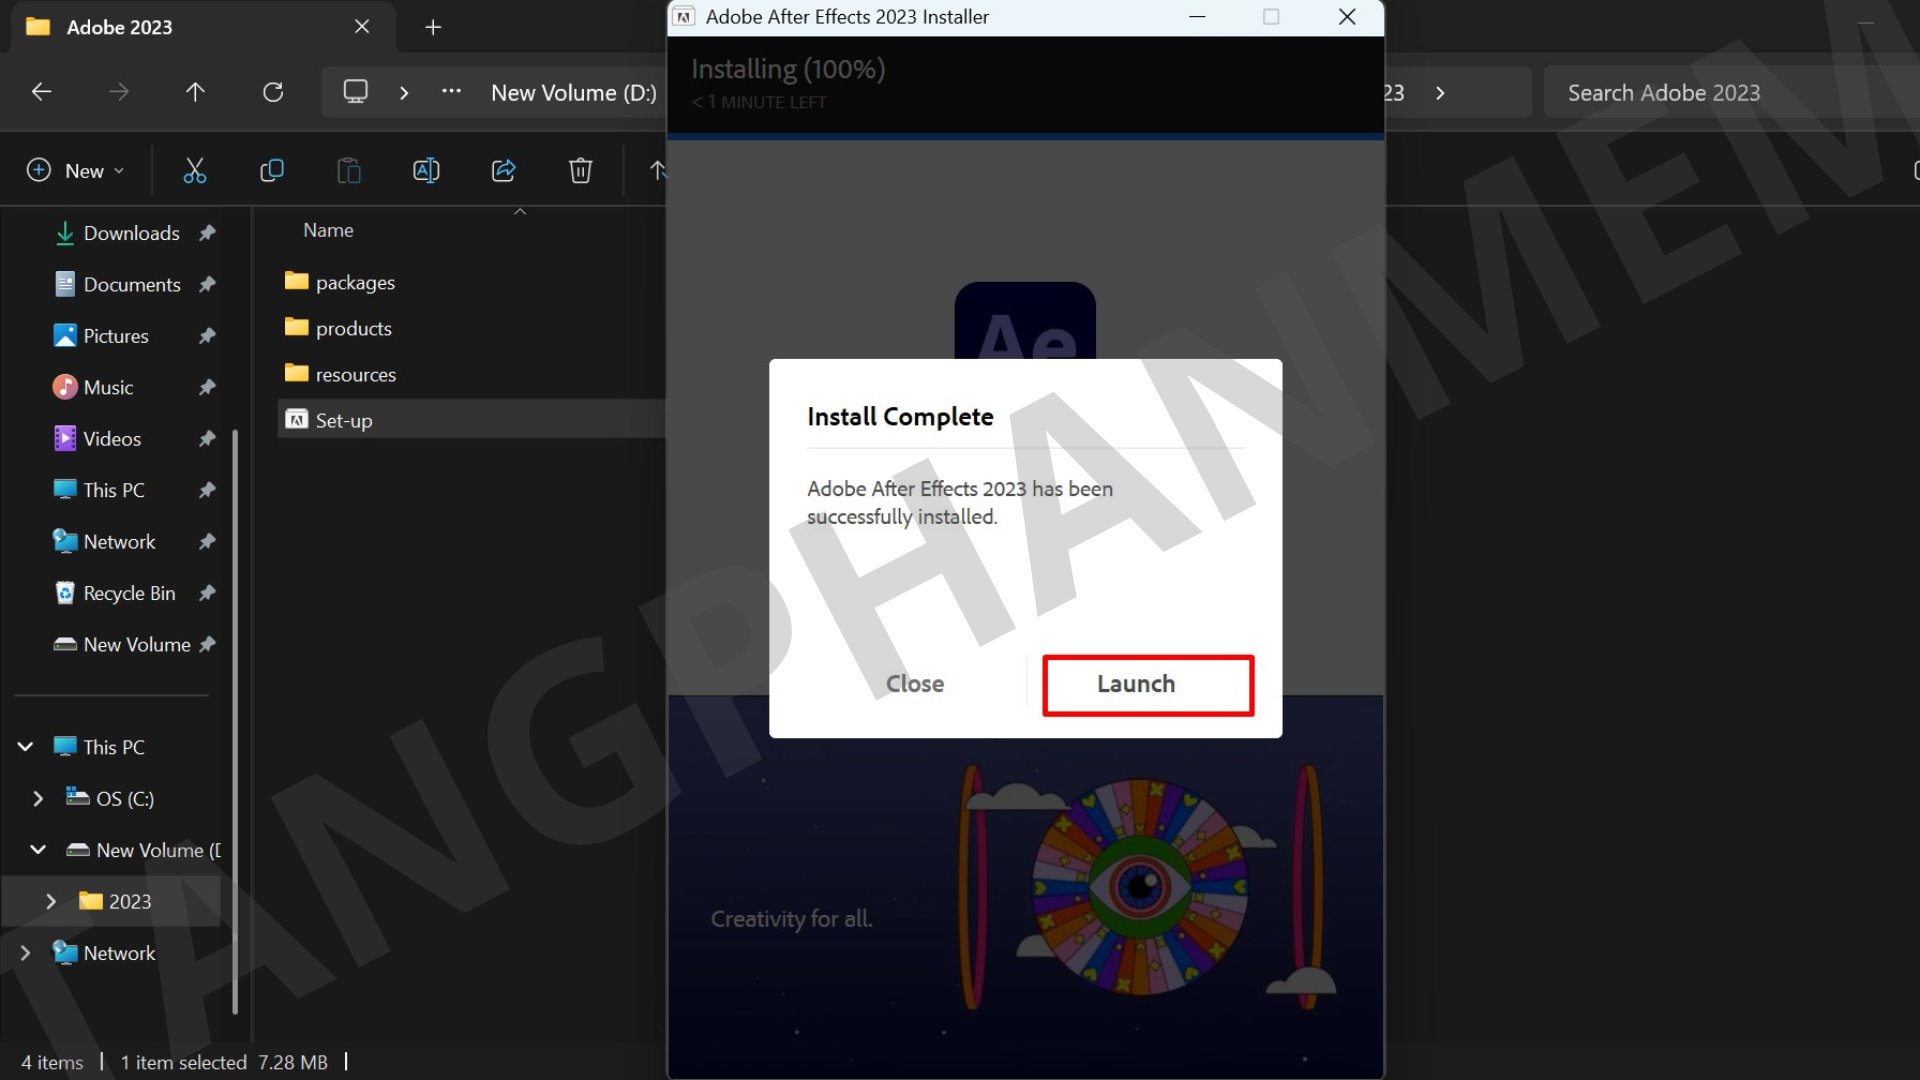Image resolution: width=1920 pixels, height=1080 pixels.
Task: Select the packages folder
Action: click(x=355, y=283)
